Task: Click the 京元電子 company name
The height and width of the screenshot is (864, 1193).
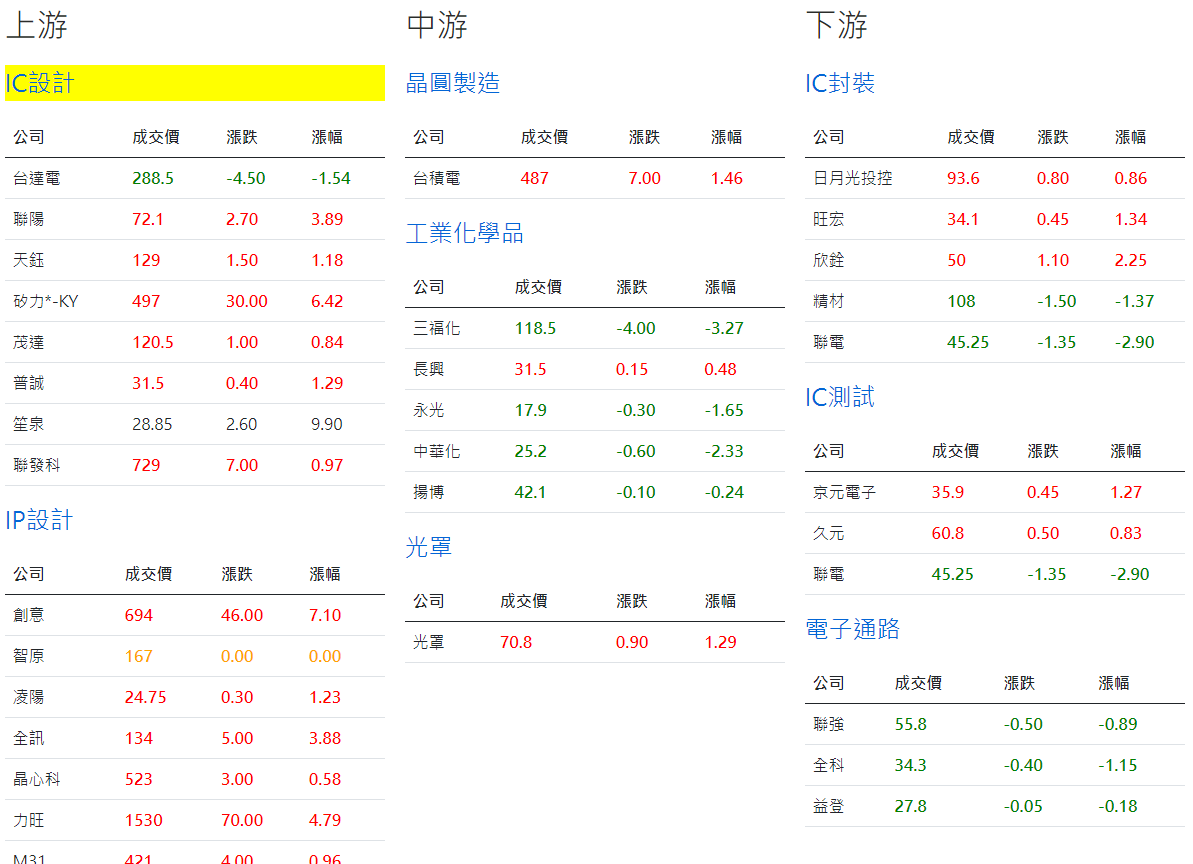Action: pyautogui.click(x=845, y=492)
